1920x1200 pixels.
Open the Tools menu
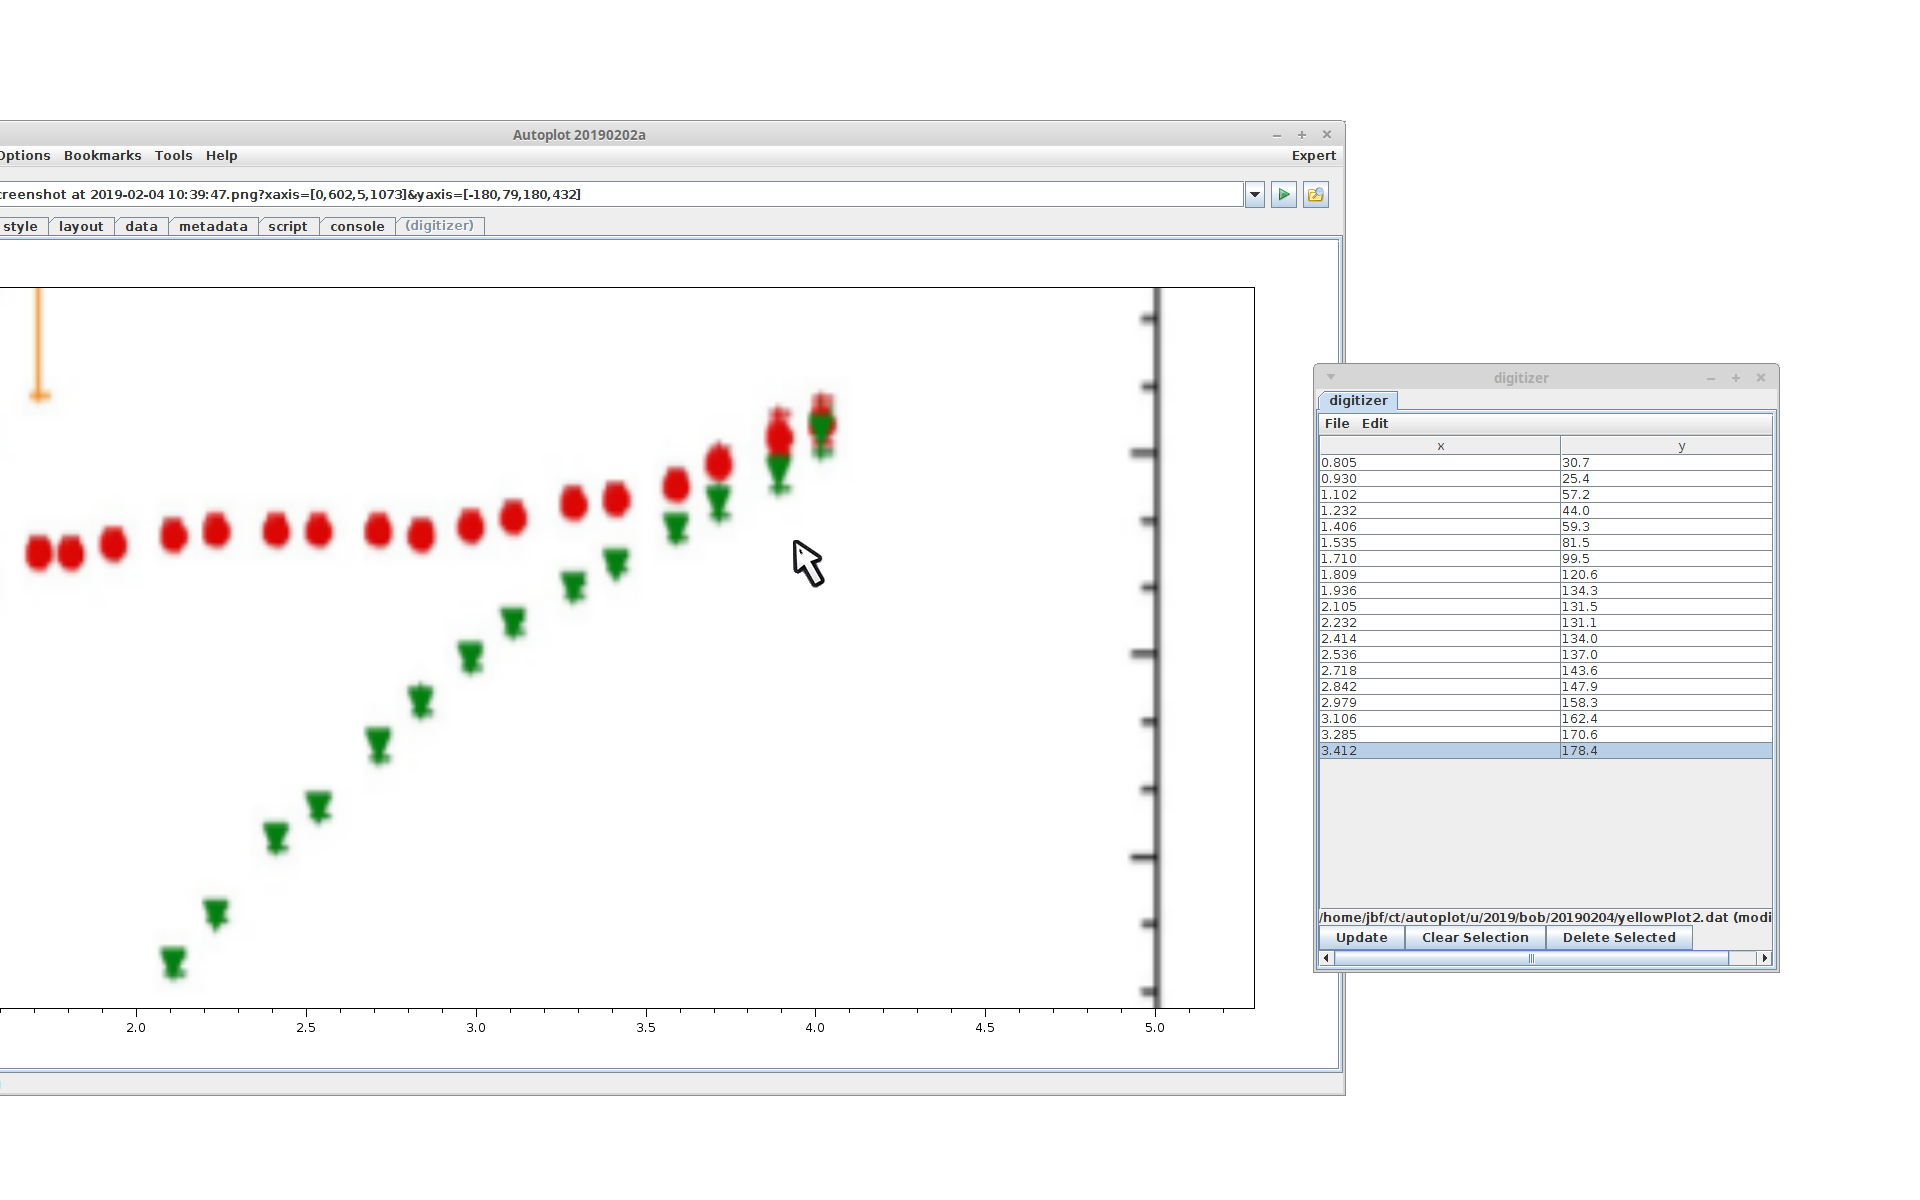pos(173,156)
